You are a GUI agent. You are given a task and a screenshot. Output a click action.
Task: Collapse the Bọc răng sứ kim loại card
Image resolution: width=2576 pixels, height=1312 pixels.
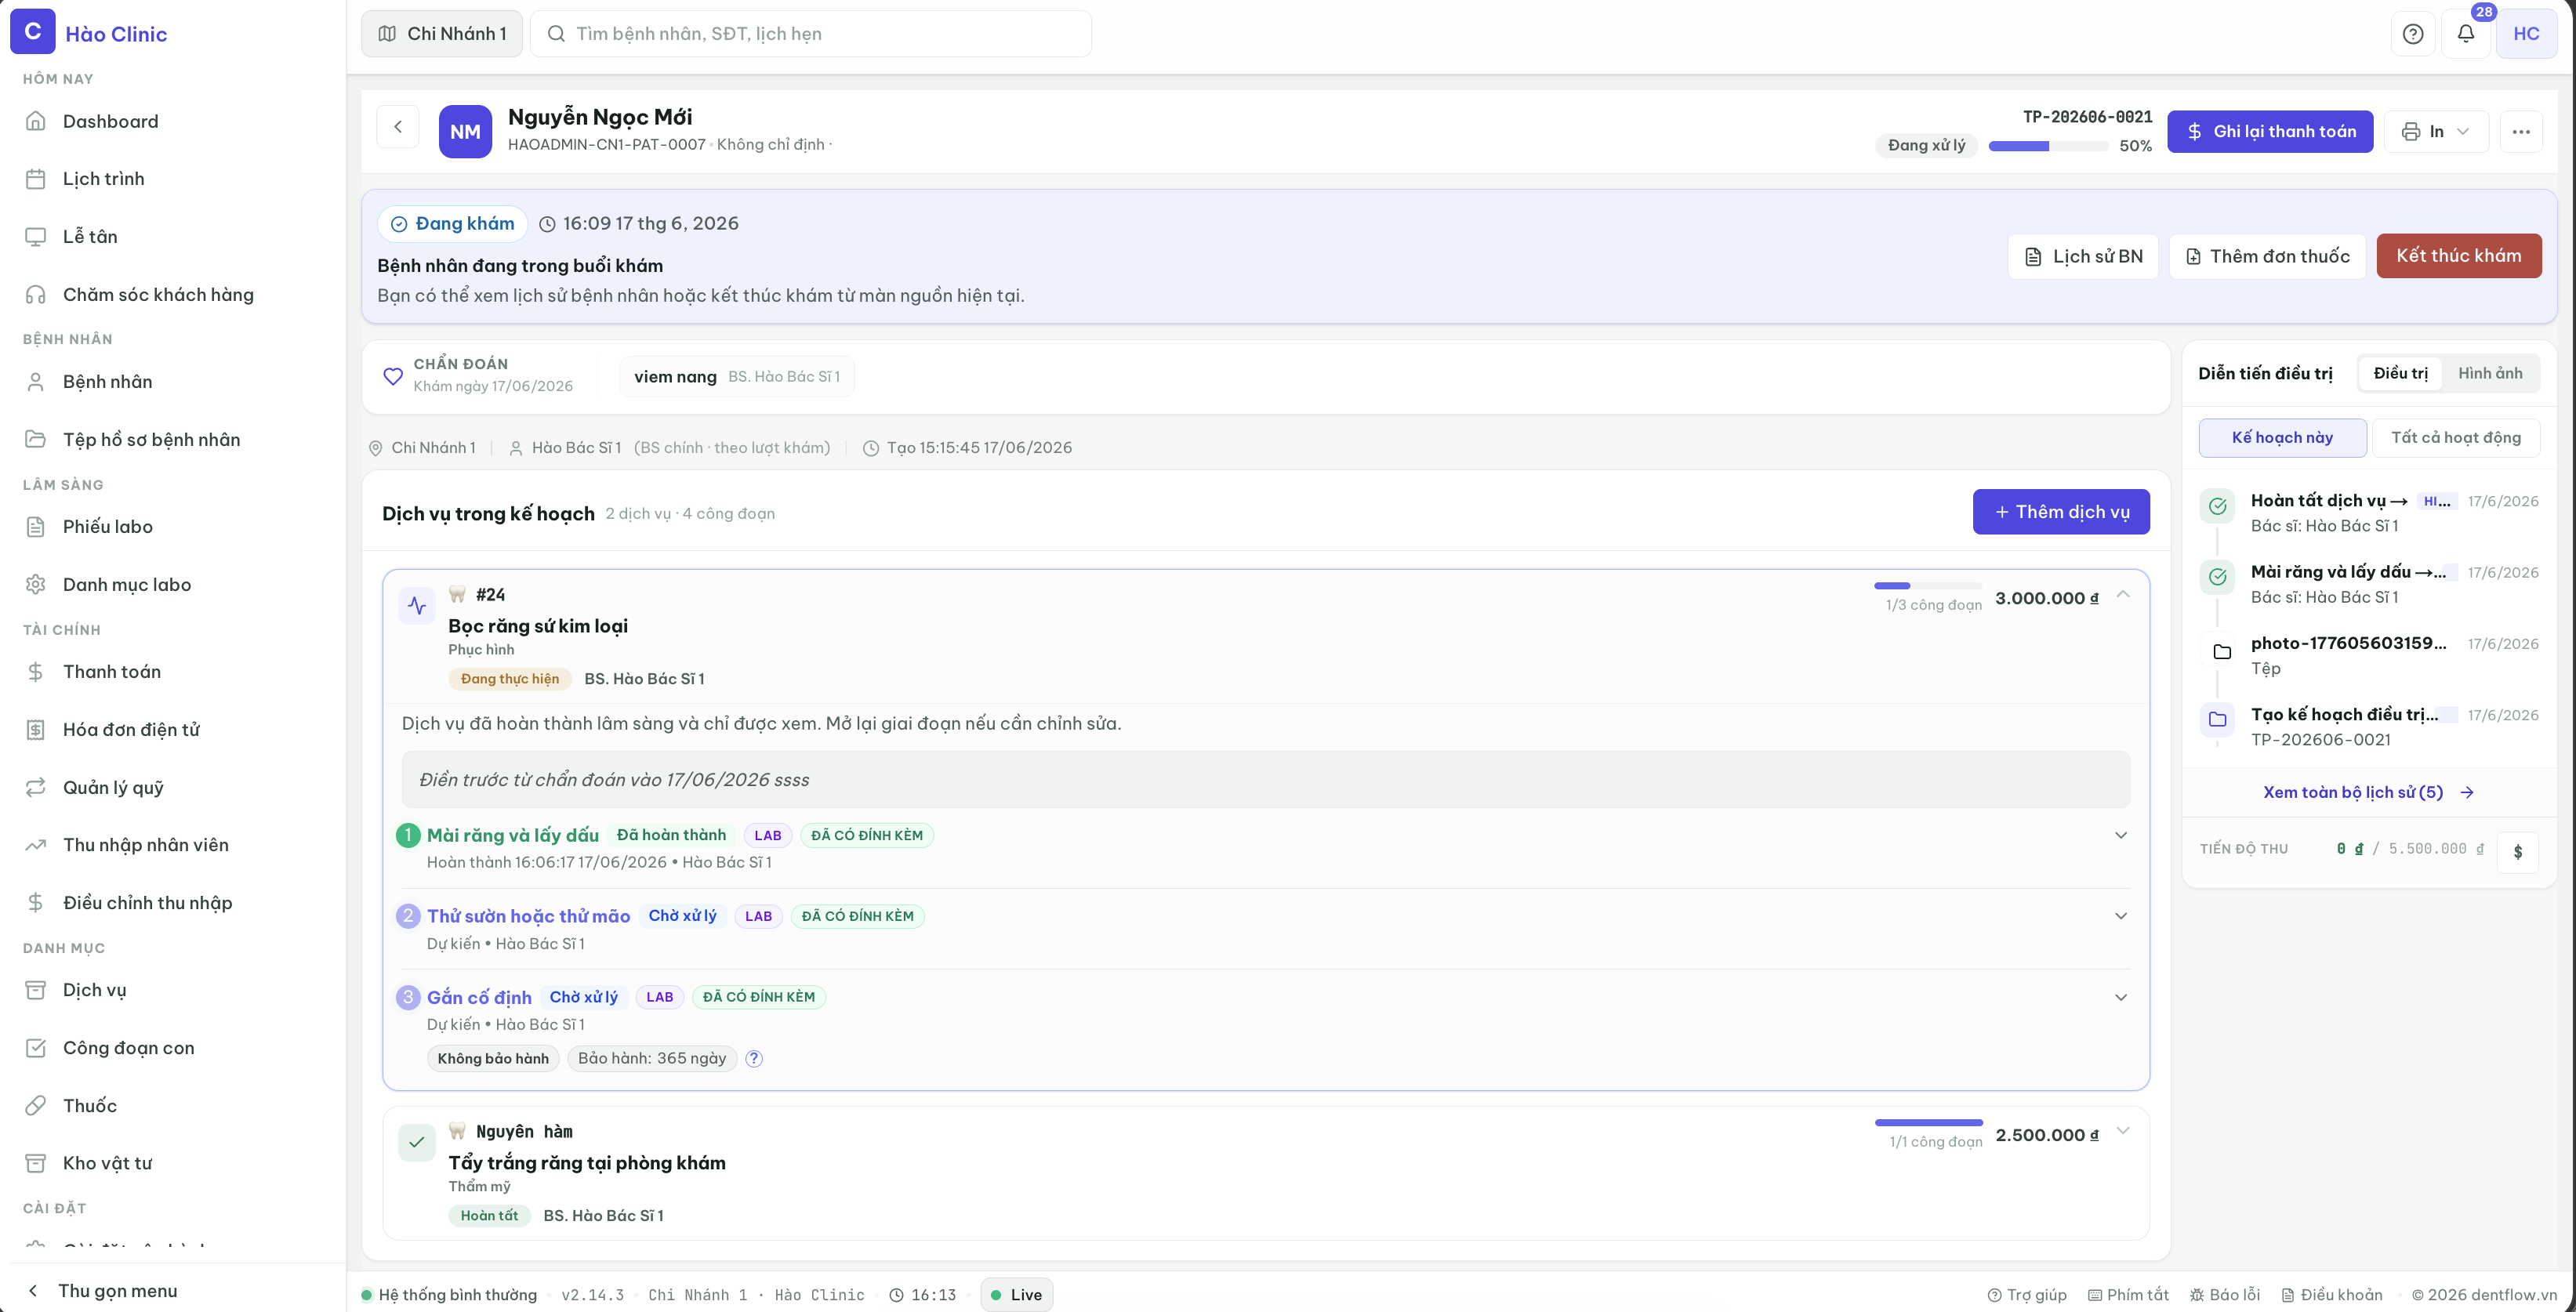2123,595
